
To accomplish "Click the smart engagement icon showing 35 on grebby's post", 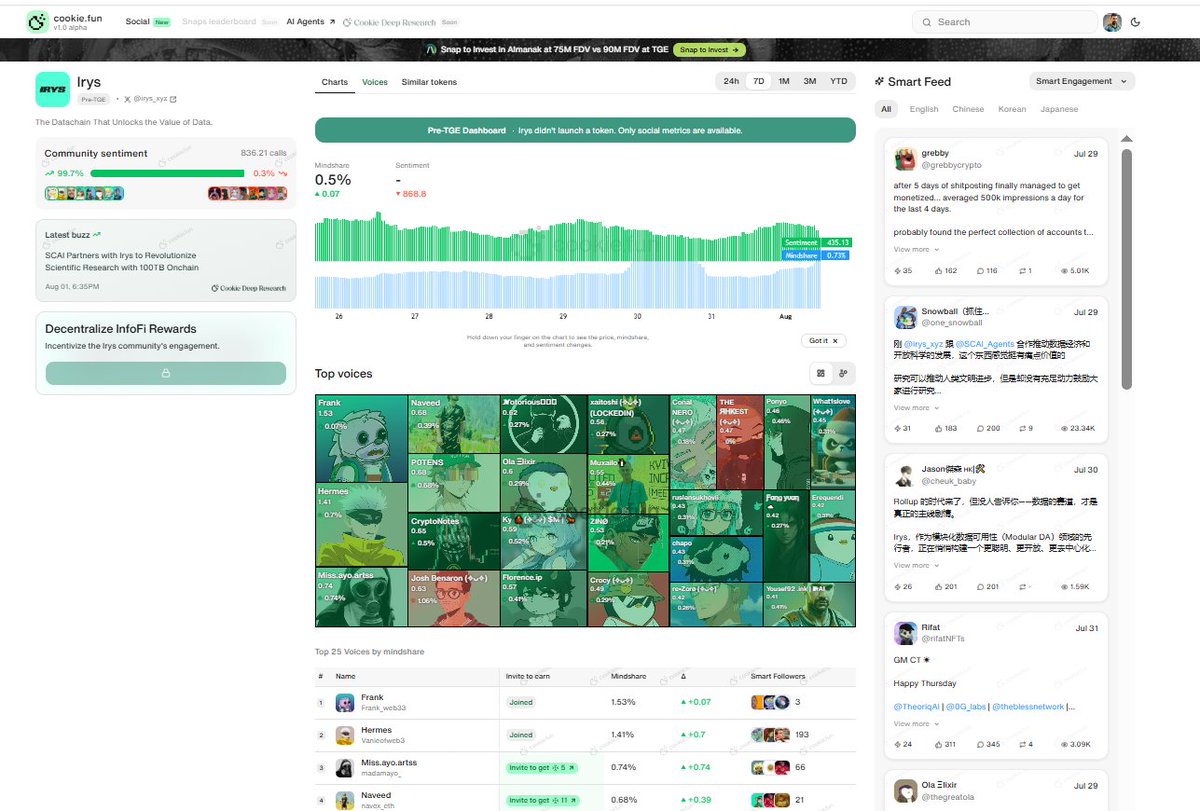I will [897, 271].
